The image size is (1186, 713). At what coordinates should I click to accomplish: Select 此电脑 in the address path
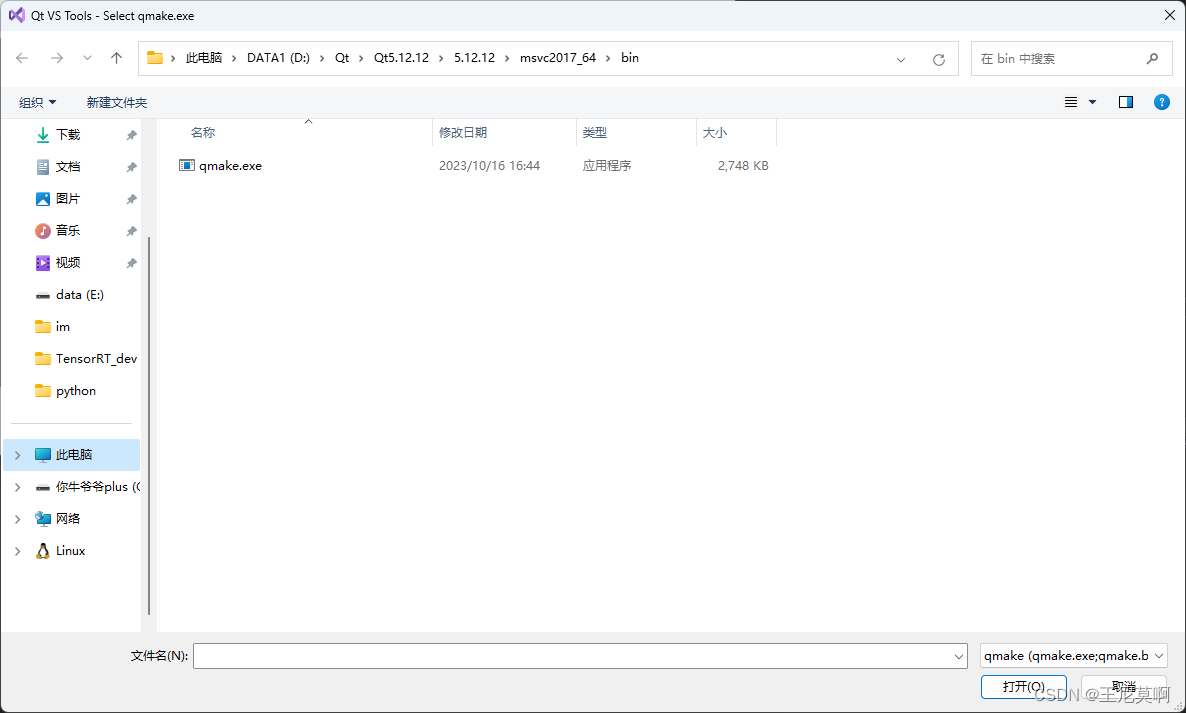tap(204, 57)
